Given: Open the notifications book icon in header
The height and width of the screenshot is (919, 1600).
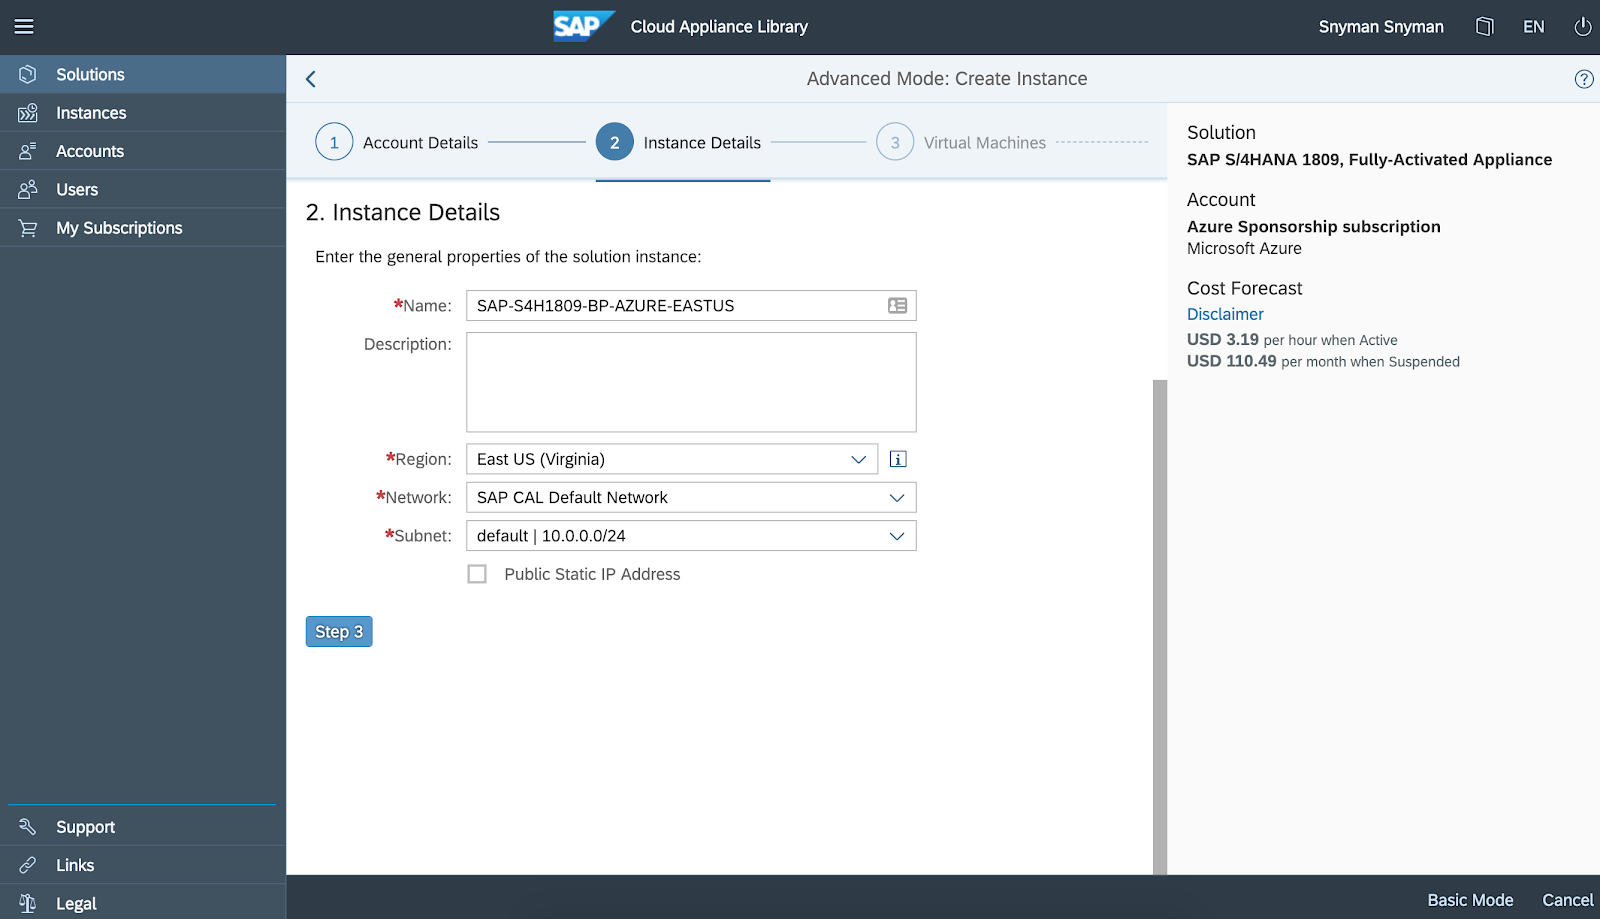Looking at the screenshot, I should click(x=1485, y=27).
